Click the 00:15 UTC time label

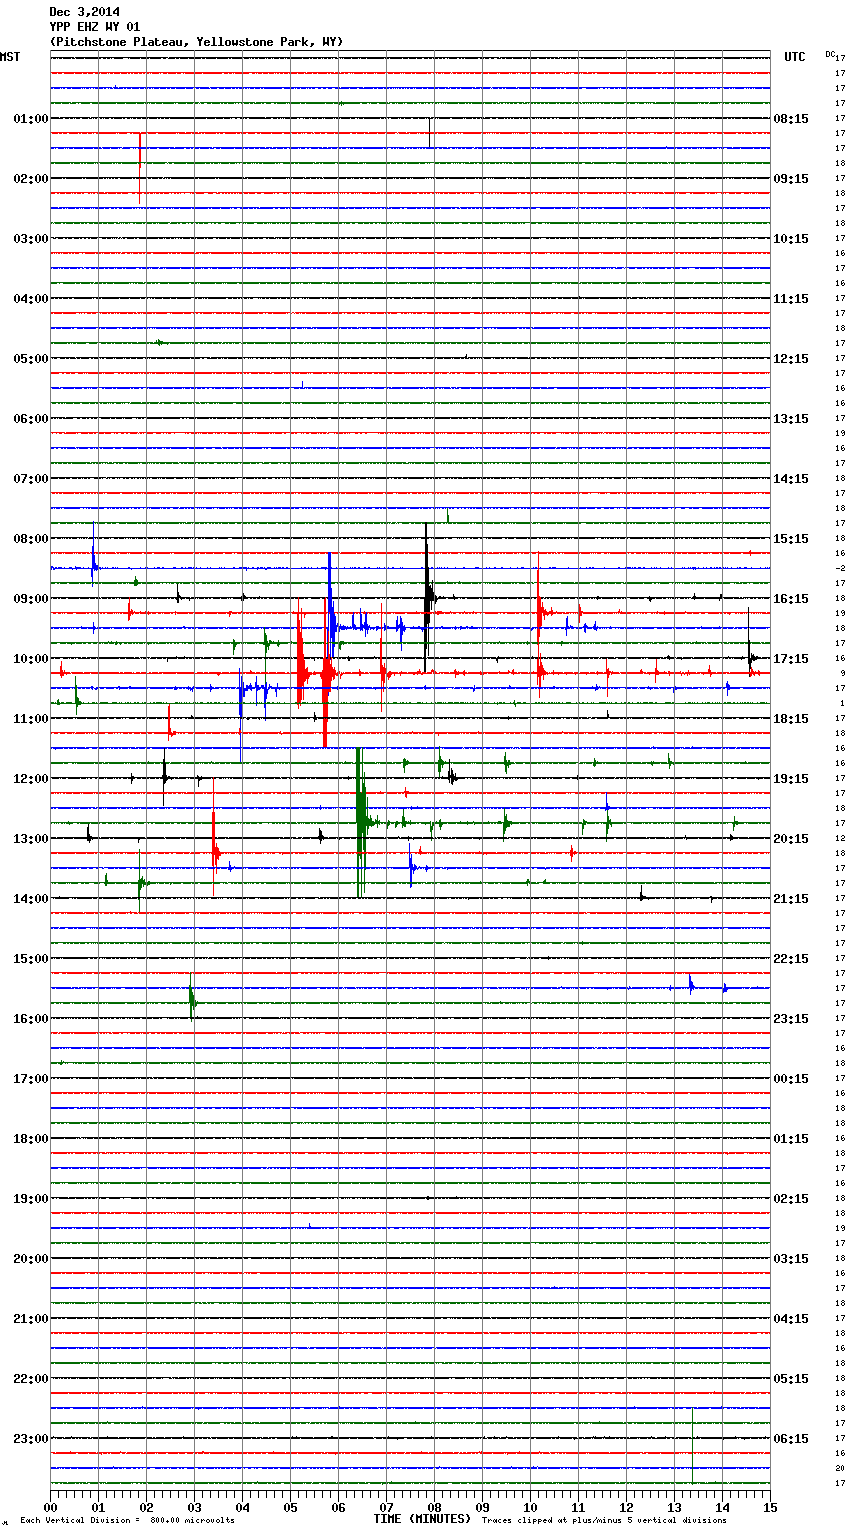[x=791, y=1079]
